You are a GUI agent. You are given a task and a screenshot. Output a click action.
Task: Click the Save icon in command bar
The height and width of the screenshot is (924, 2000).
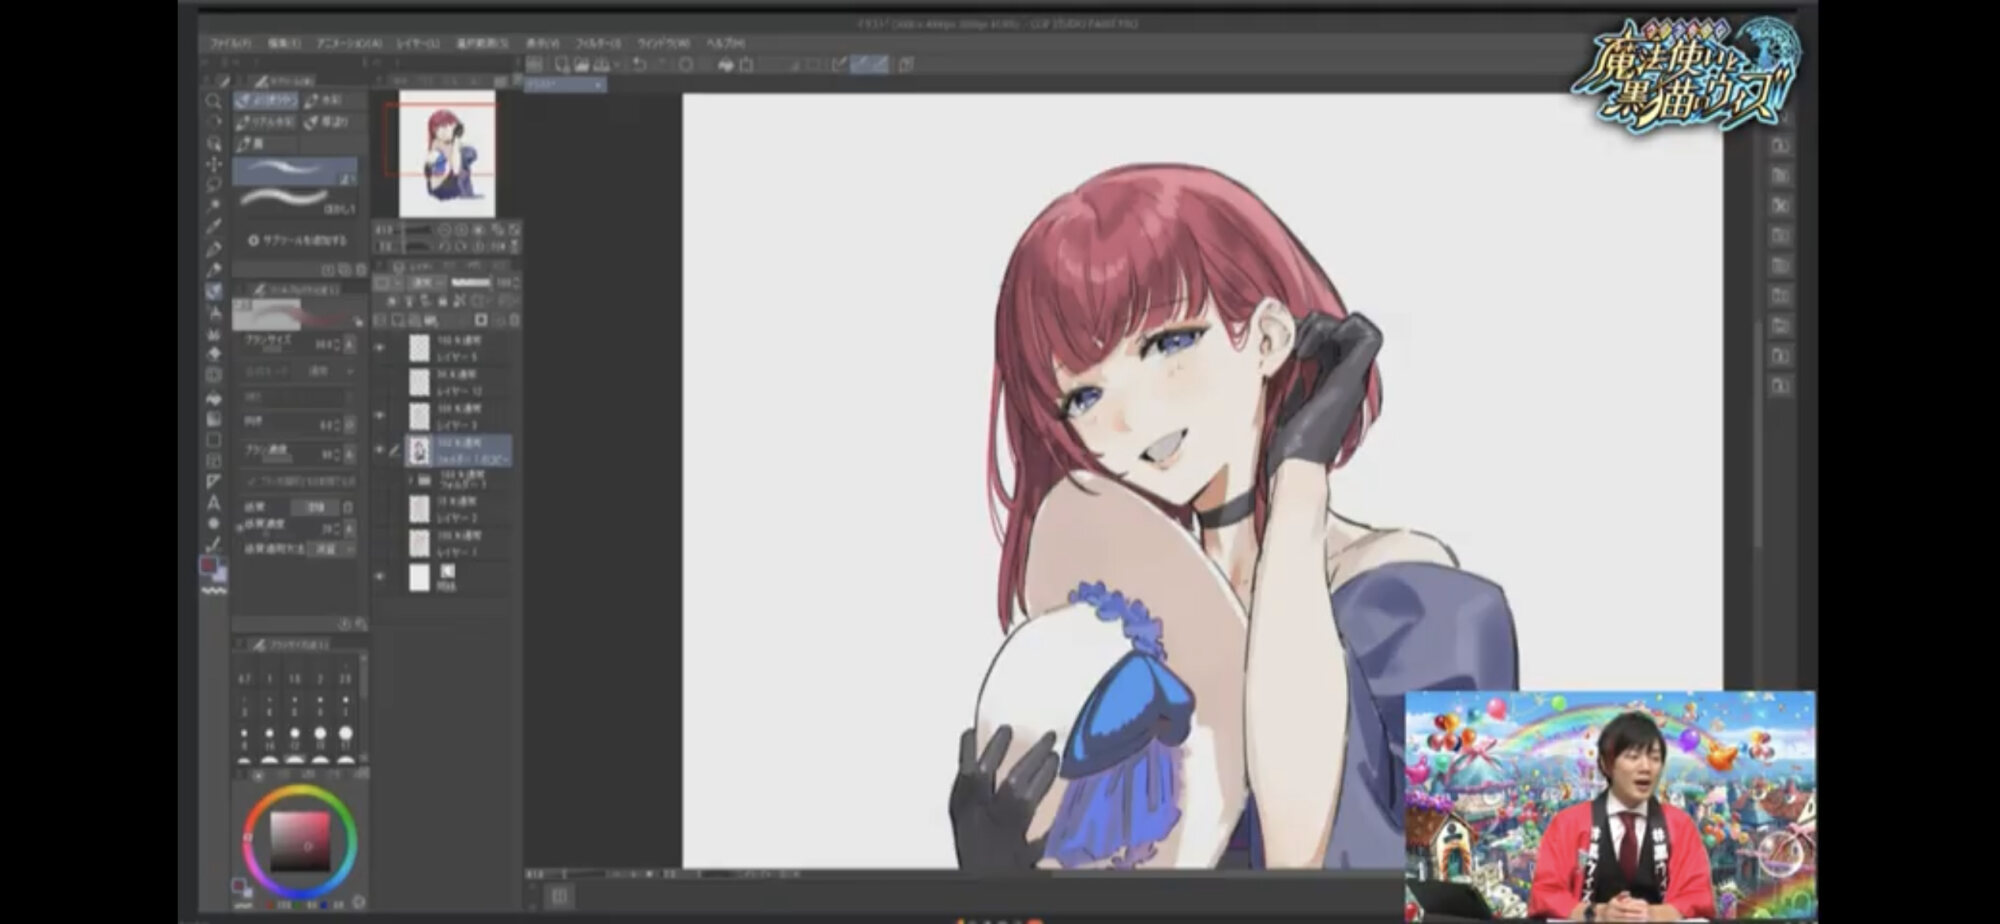[599, 64]
